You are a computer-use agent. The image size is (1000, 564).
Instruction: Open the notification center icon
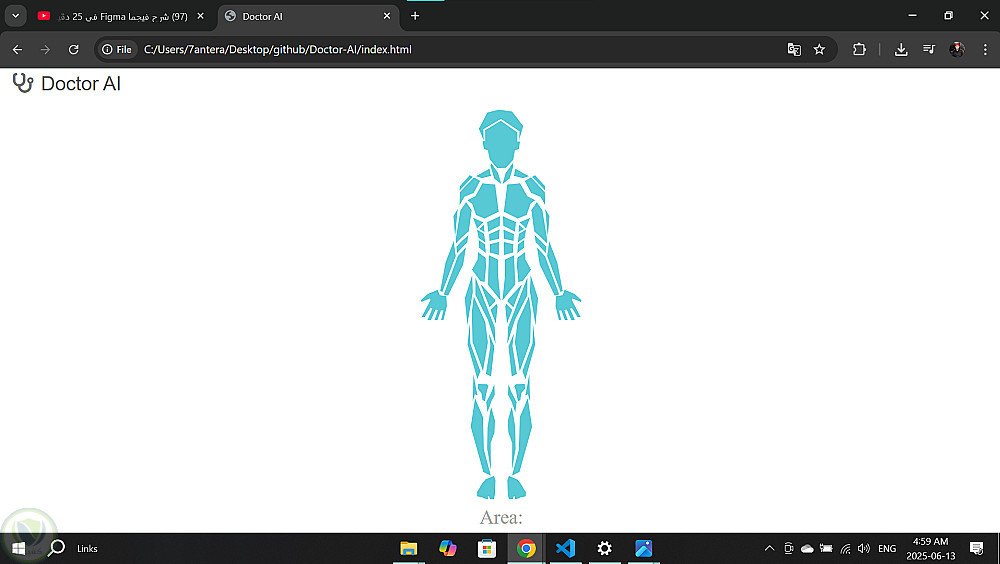[976, 549]
